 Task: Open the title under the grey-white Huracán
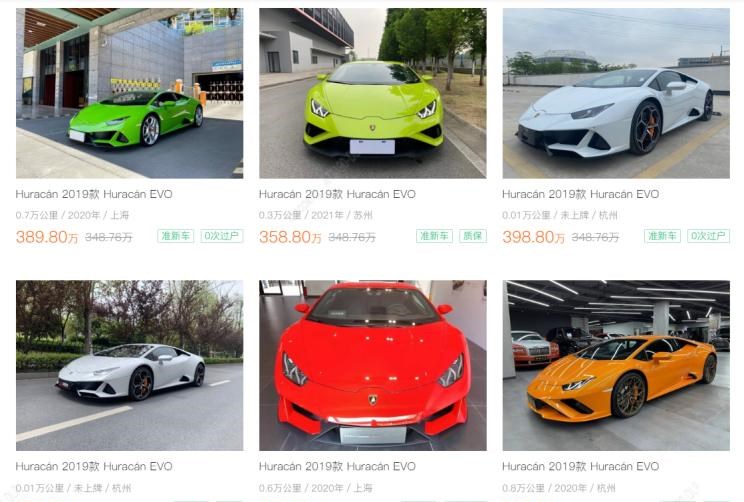click(x=94, y=466)
